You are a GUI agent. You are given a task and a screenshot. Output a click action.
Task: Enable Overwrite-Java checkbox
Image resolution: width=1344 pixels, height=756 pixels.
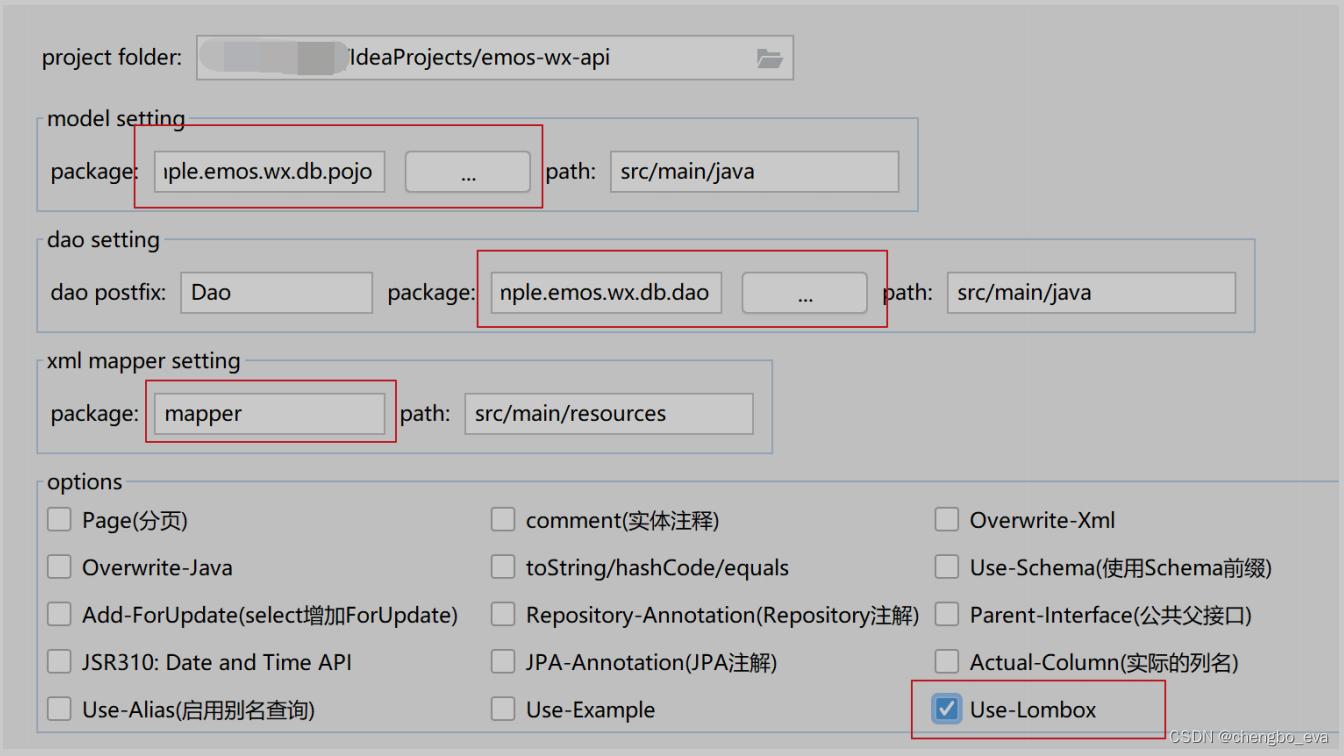click(60, 567)
